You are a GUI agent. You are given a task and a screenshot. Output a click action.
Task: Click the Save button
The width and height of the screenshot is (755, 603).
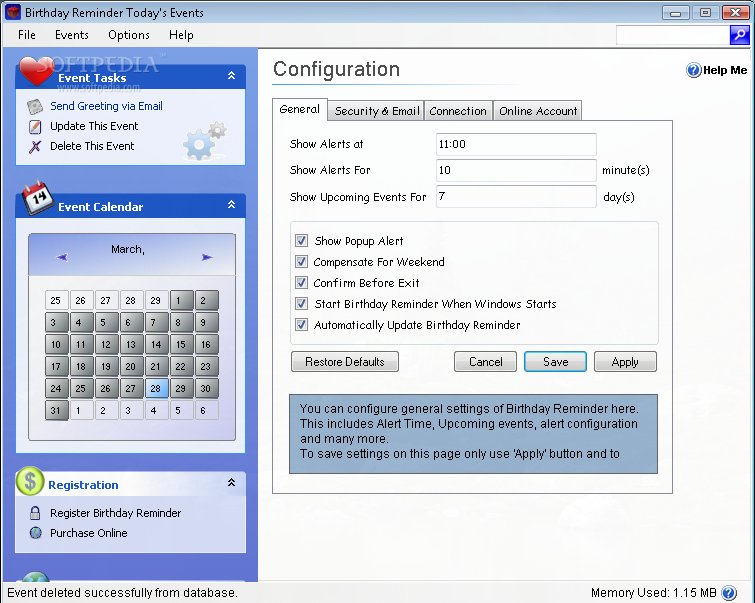(x=555, y=362)
